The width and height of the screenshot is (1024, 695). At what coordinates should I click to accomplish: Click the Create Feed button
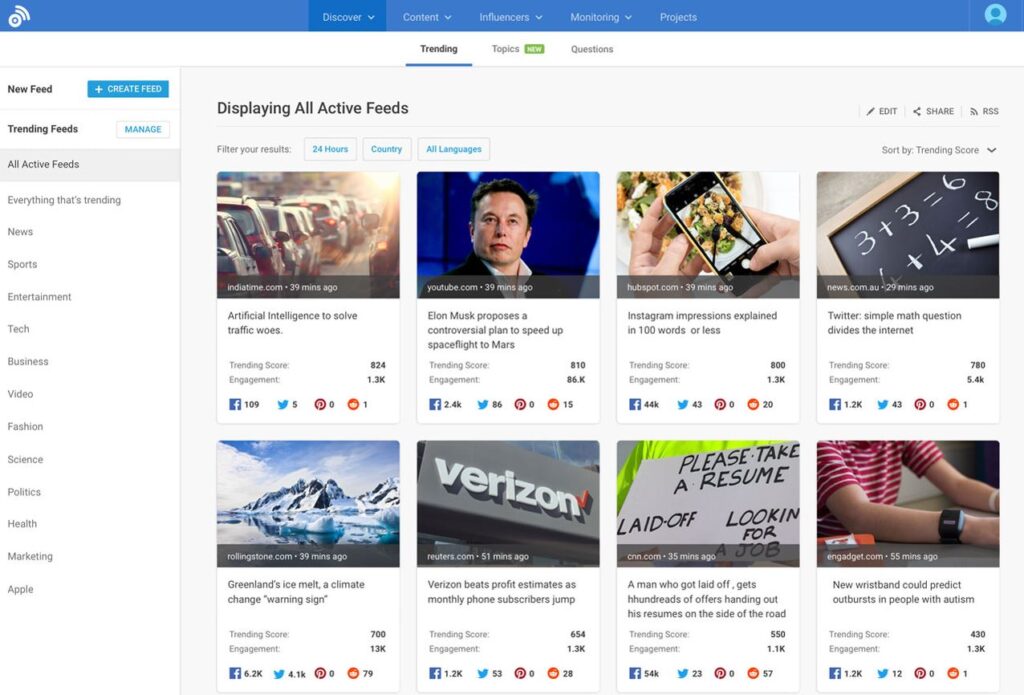pos(128,88)
